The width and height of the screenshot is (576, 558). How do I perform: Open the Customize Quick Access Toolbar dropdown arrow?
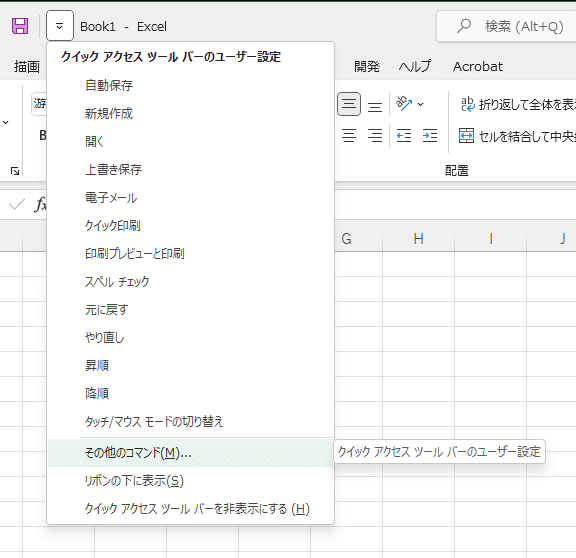60,26
